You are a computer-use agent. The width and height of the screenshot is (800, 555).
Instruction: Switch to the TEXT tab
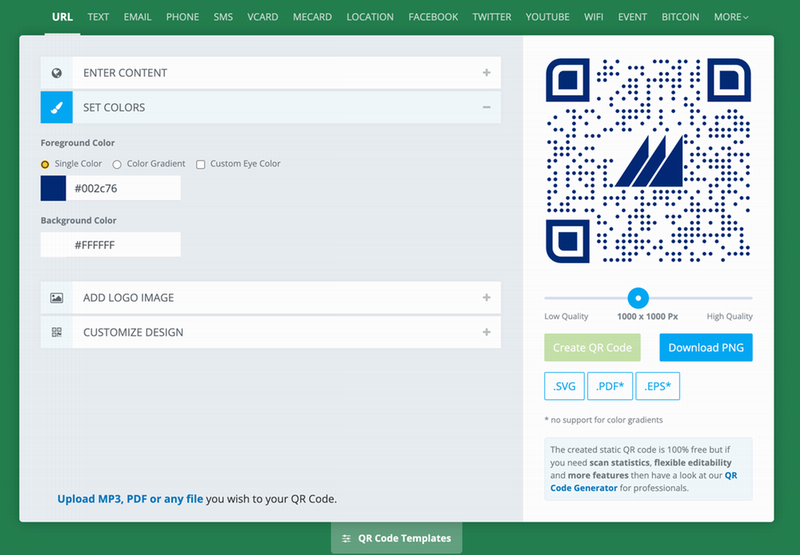[98, 17]
